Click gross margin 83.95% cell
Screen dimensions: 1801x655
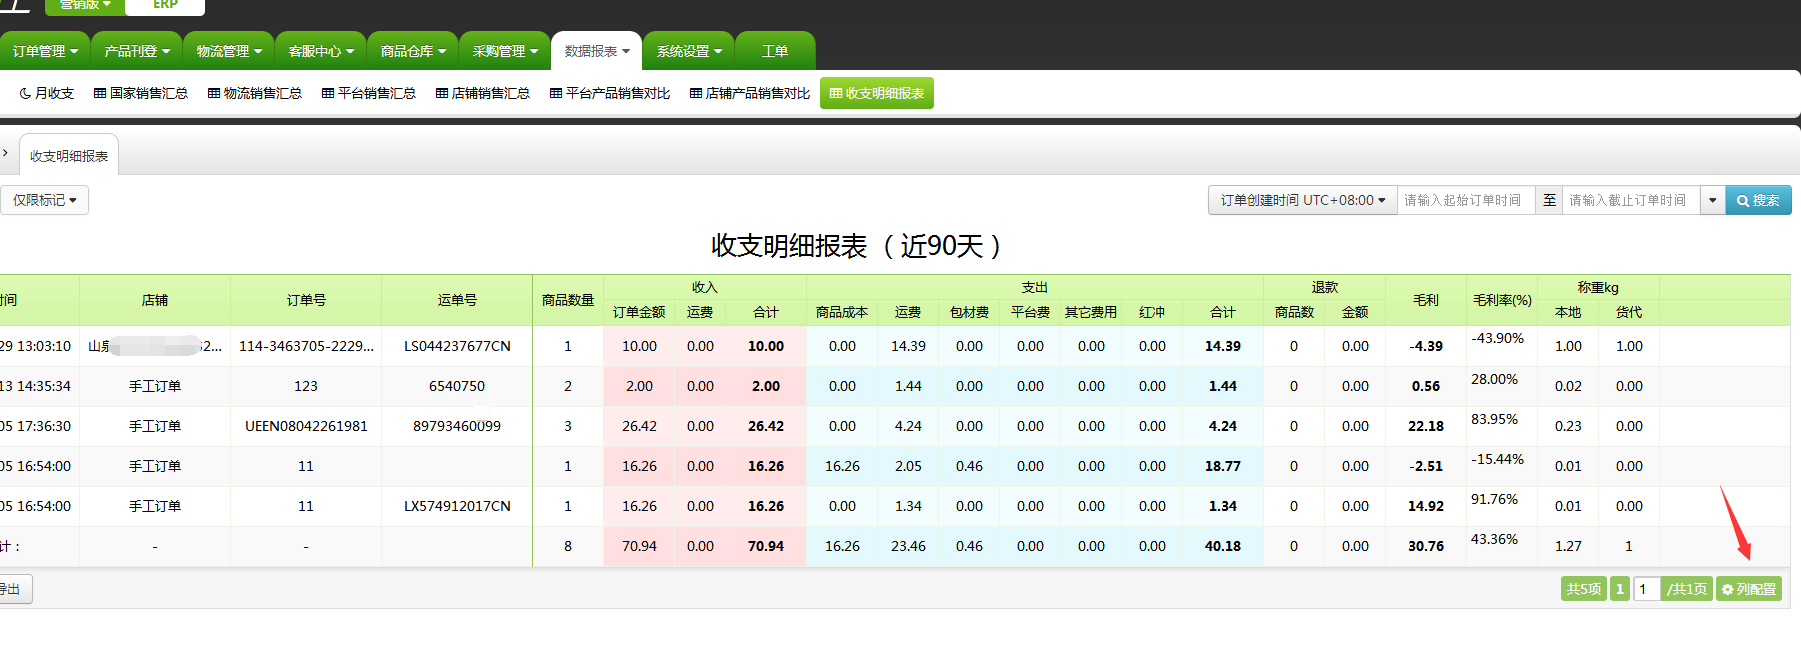[x=1494, y=419]
